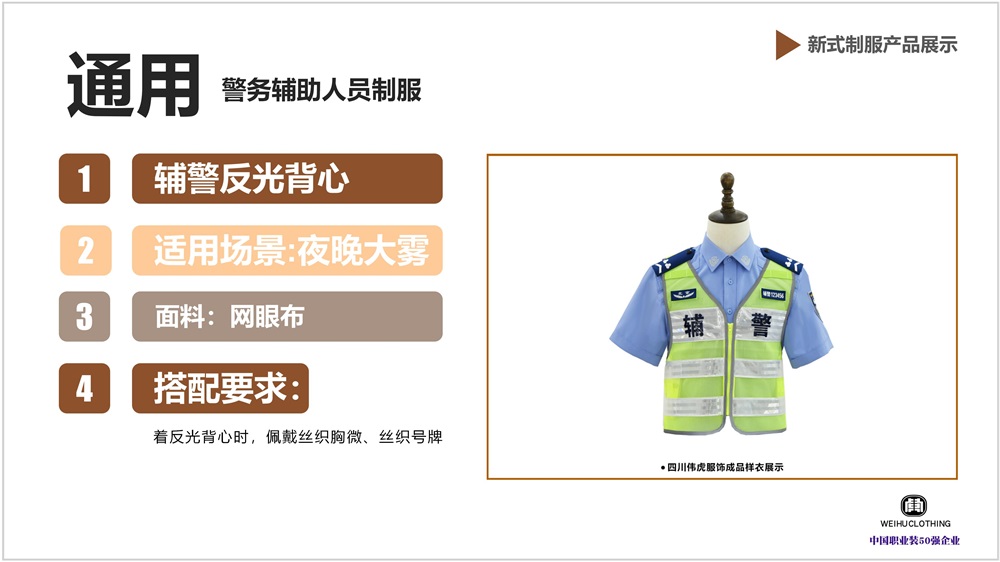Select the reflective vest product photo
Screen dimensions: 1000x562
pyautogui.click(x=721, y=305)
